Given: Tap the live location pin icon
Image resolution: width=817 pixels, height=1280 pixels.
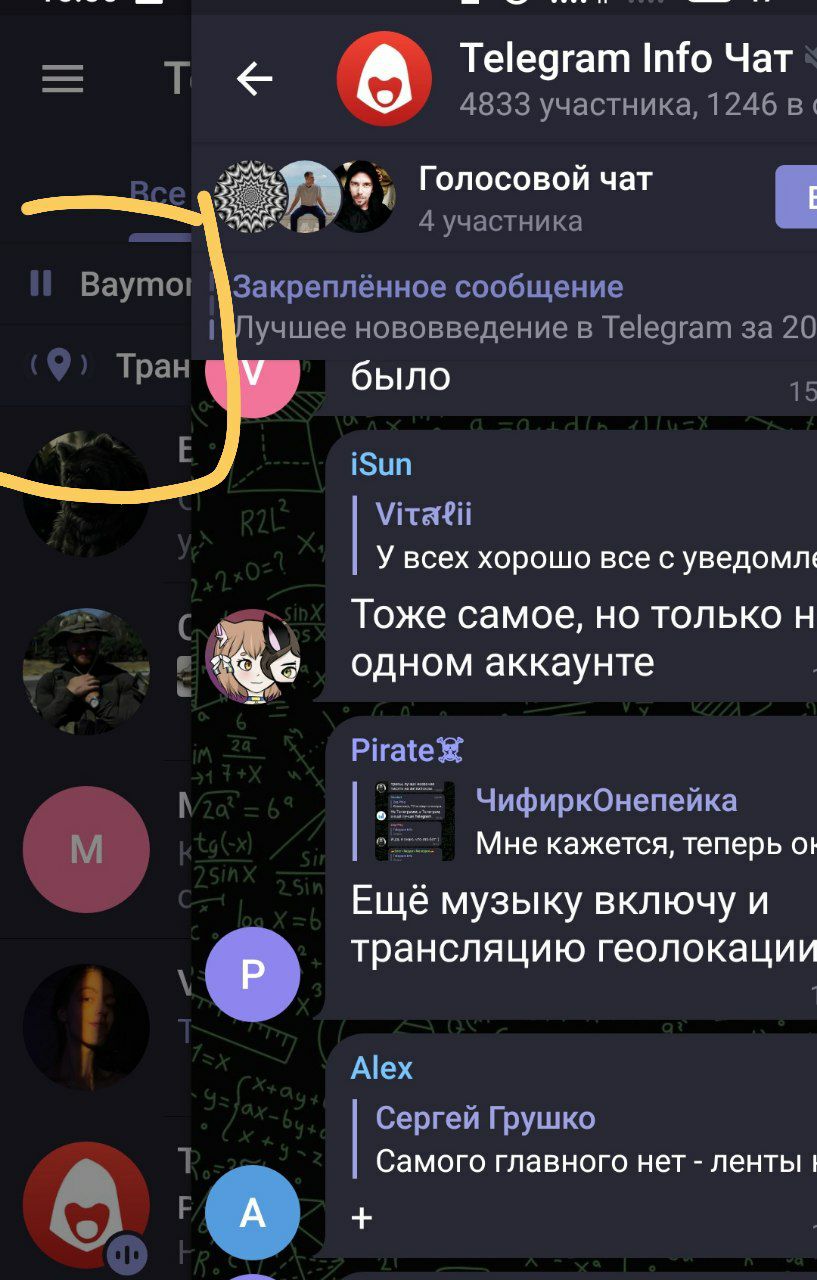Looking at the screenshot, I should coord(59,365).
